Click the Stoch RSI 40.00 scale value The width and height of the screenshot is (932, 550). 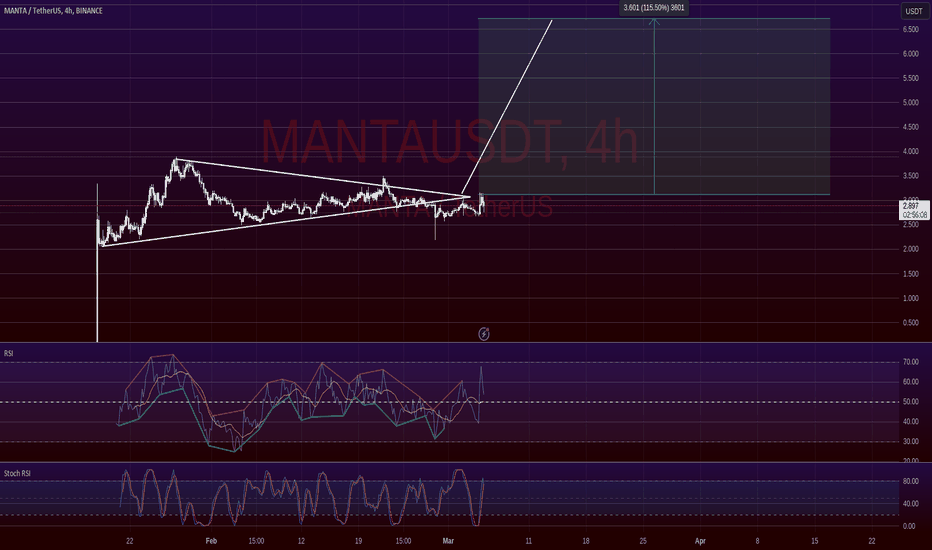909,503
